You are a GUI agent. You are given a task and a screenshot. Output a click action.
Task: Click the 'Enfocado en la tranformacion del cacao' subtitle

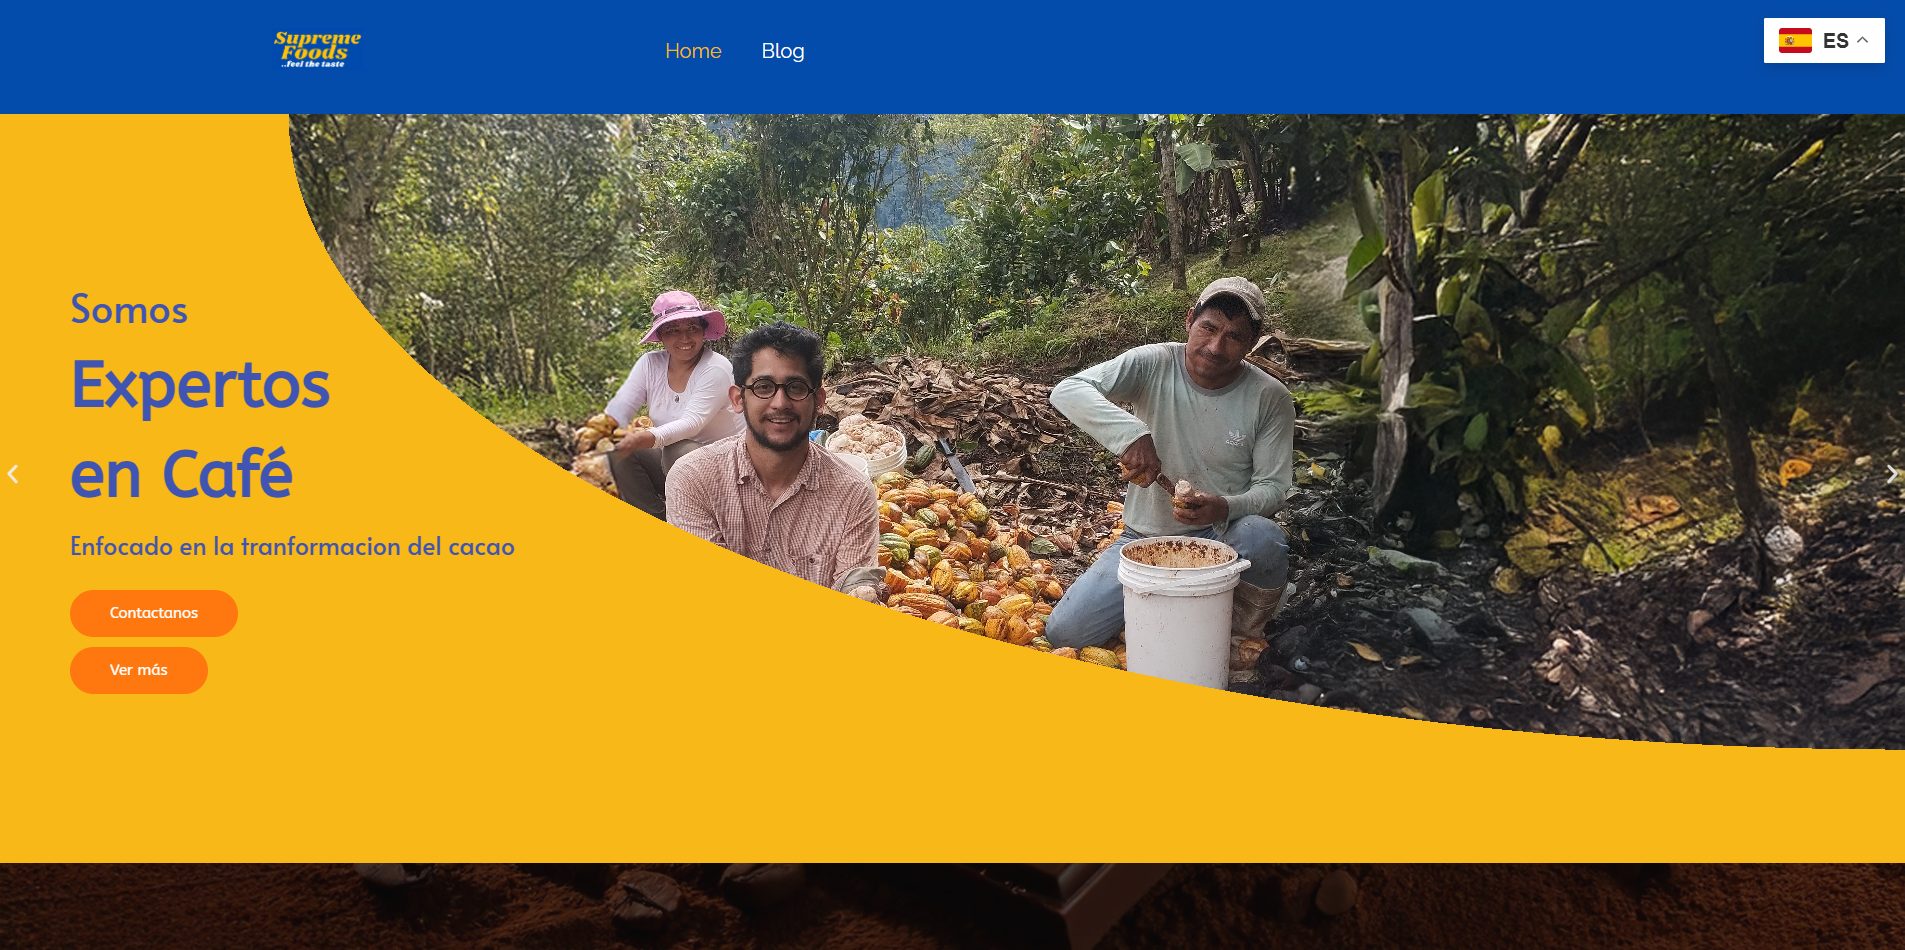click(x=292, y=547)
